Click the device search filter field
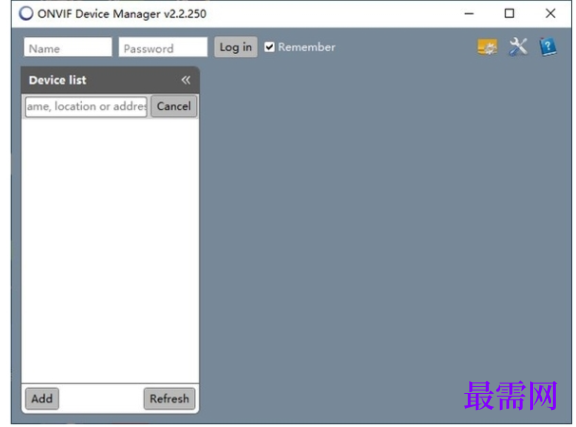The image size is (576, 427). (x=86, y=107)
